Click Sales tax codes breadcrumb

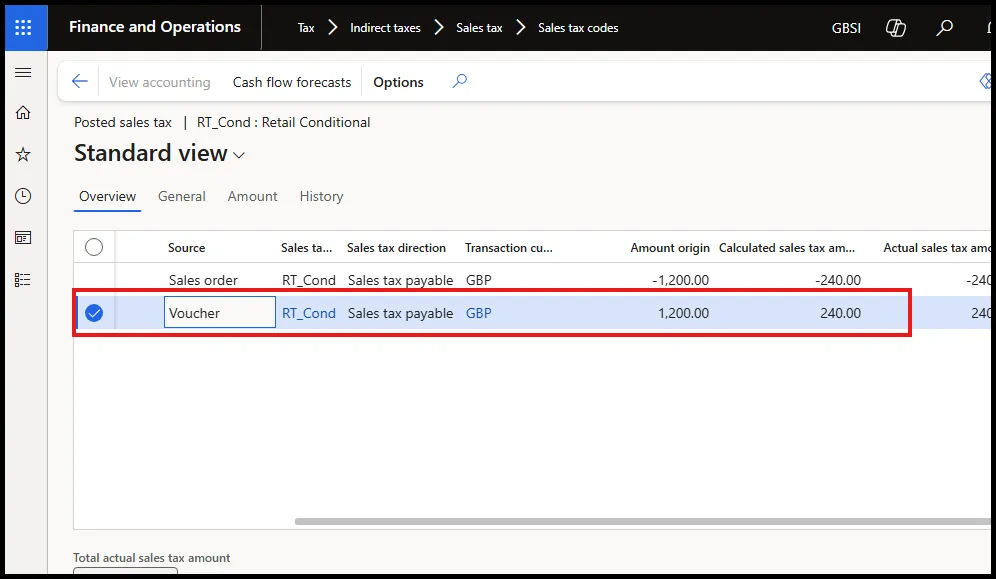578,28
